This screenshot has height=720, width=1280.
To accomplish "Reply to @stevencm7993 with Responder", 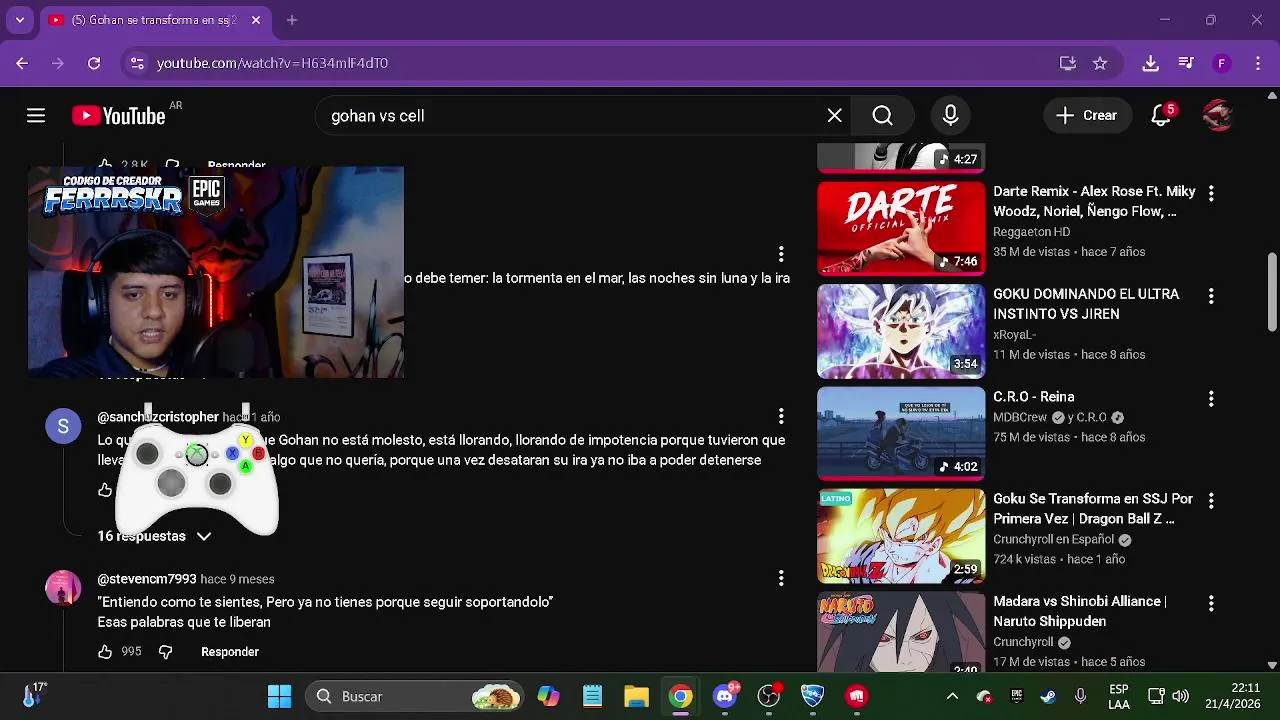I will [x=230, y=652].
